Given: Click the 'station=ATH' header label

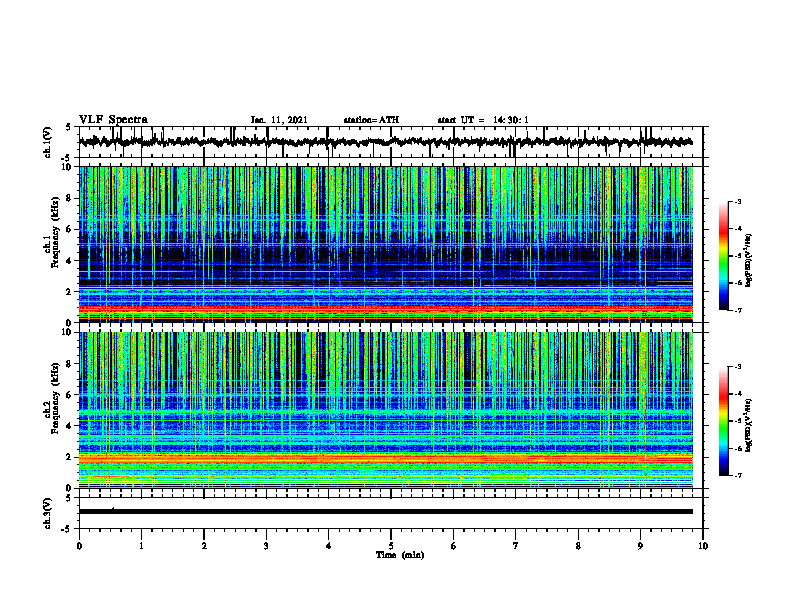Looking at the screenshot, I should click(371, 120).
